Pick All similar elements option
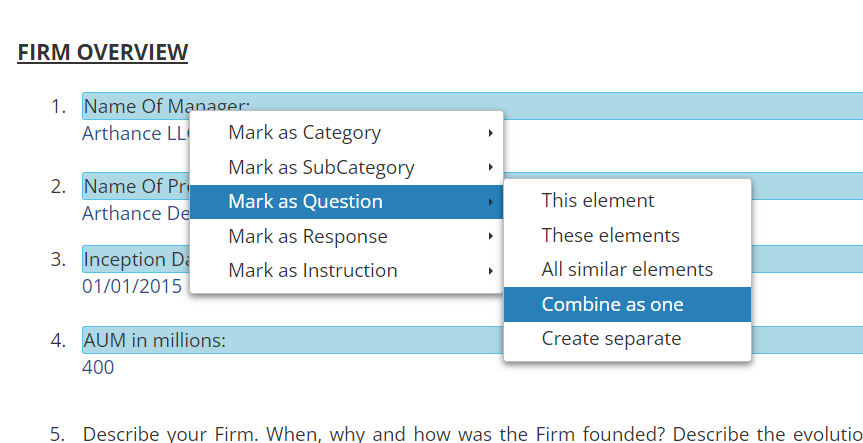863x443 pixels. (x=627, y=270)
